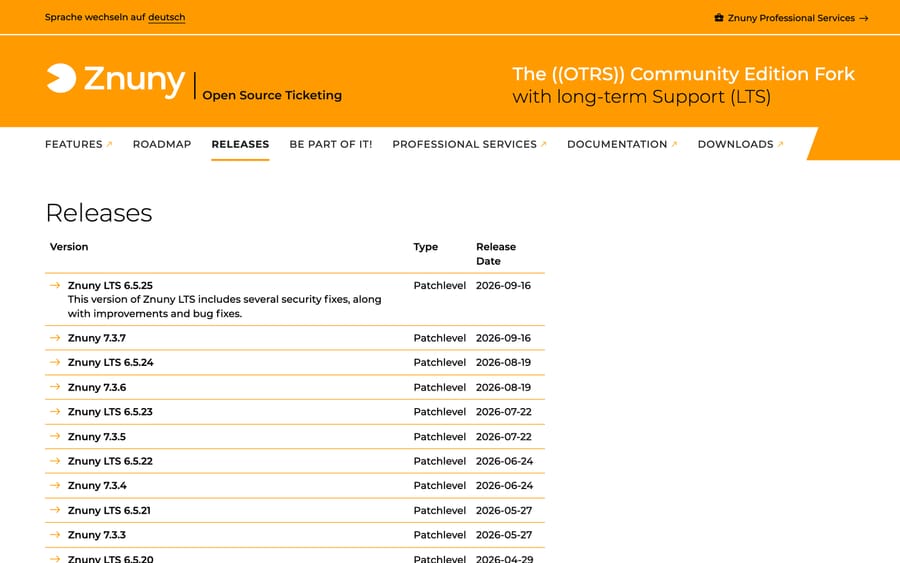Click the external-link arrow next to DOWNLOADS
This screenshot has width=900, height=563.
[781, 144]
